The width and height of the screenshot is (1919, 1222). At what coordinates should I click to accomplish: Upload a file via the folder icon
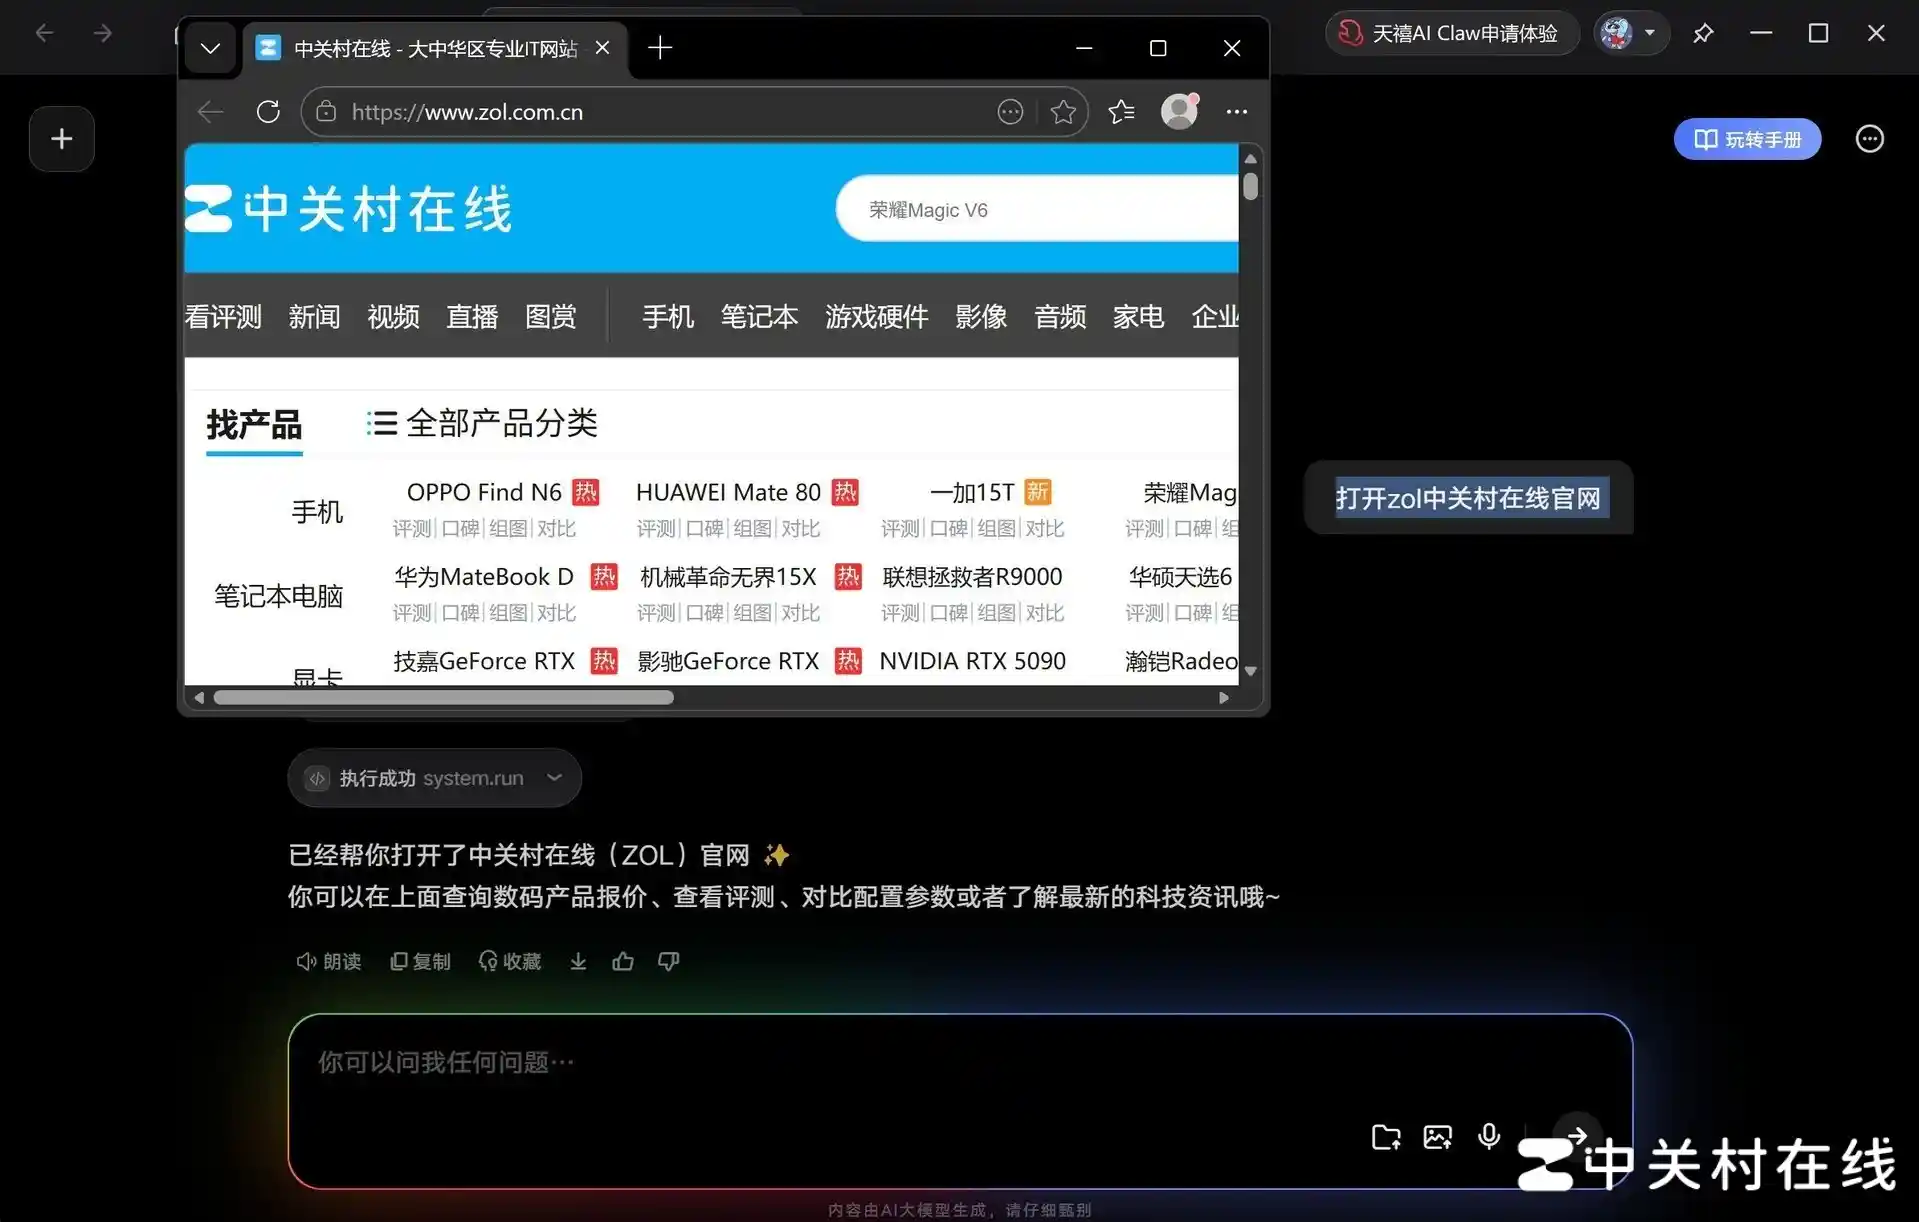[1385, 1136]
